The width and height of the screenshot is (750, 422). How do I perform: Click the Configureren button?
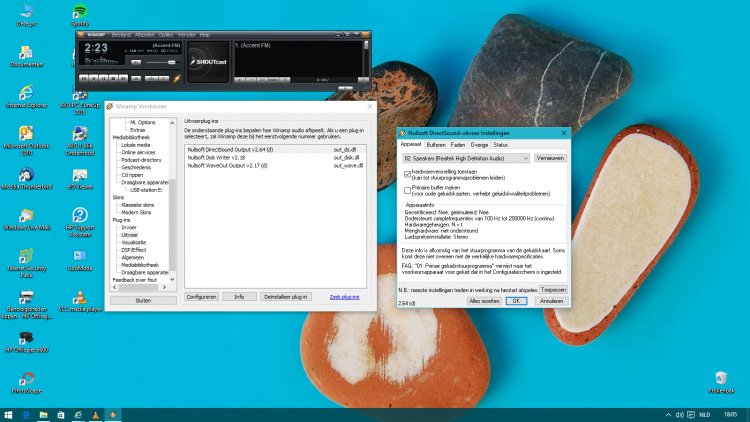pos(201,297)
